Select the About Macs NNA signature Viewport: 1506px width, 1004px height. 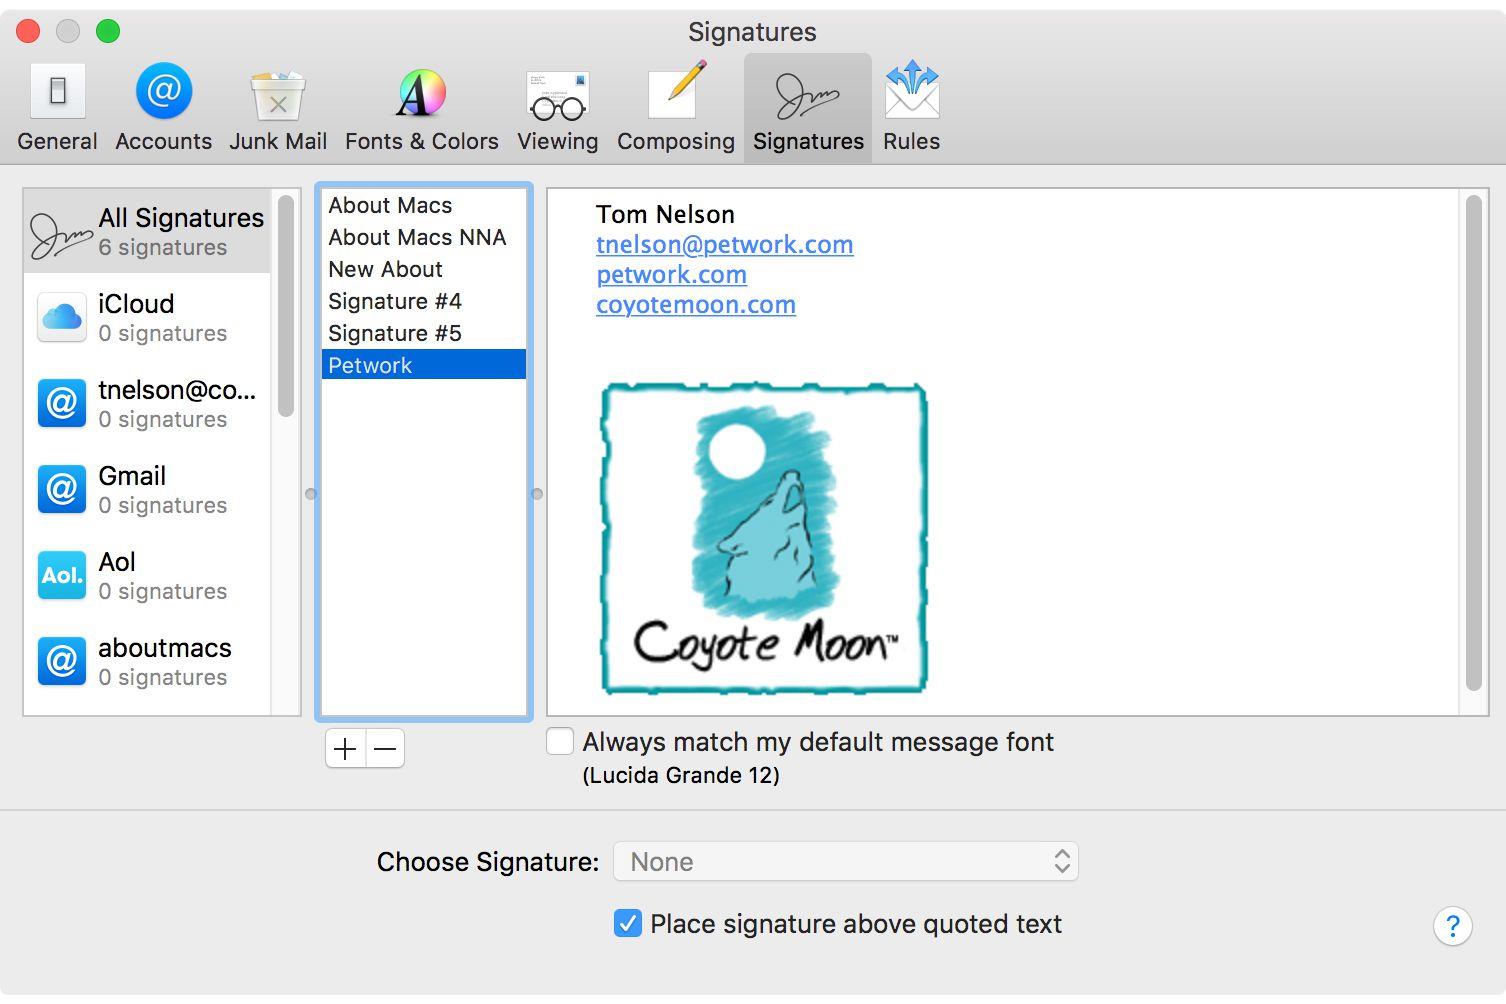coord(424,237)
